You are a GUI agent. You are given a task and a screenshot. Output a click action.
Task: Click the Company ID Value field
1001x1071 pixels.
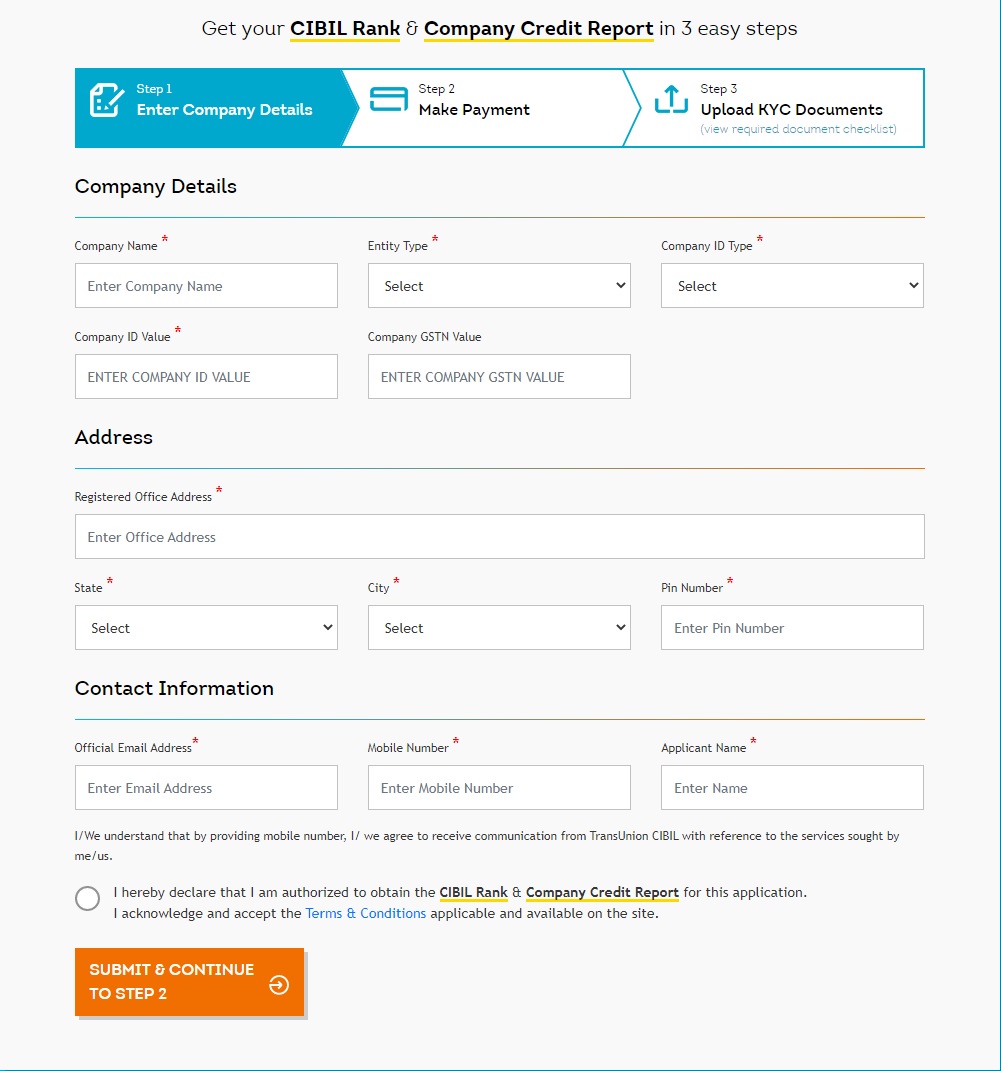[x=206, y=377]
